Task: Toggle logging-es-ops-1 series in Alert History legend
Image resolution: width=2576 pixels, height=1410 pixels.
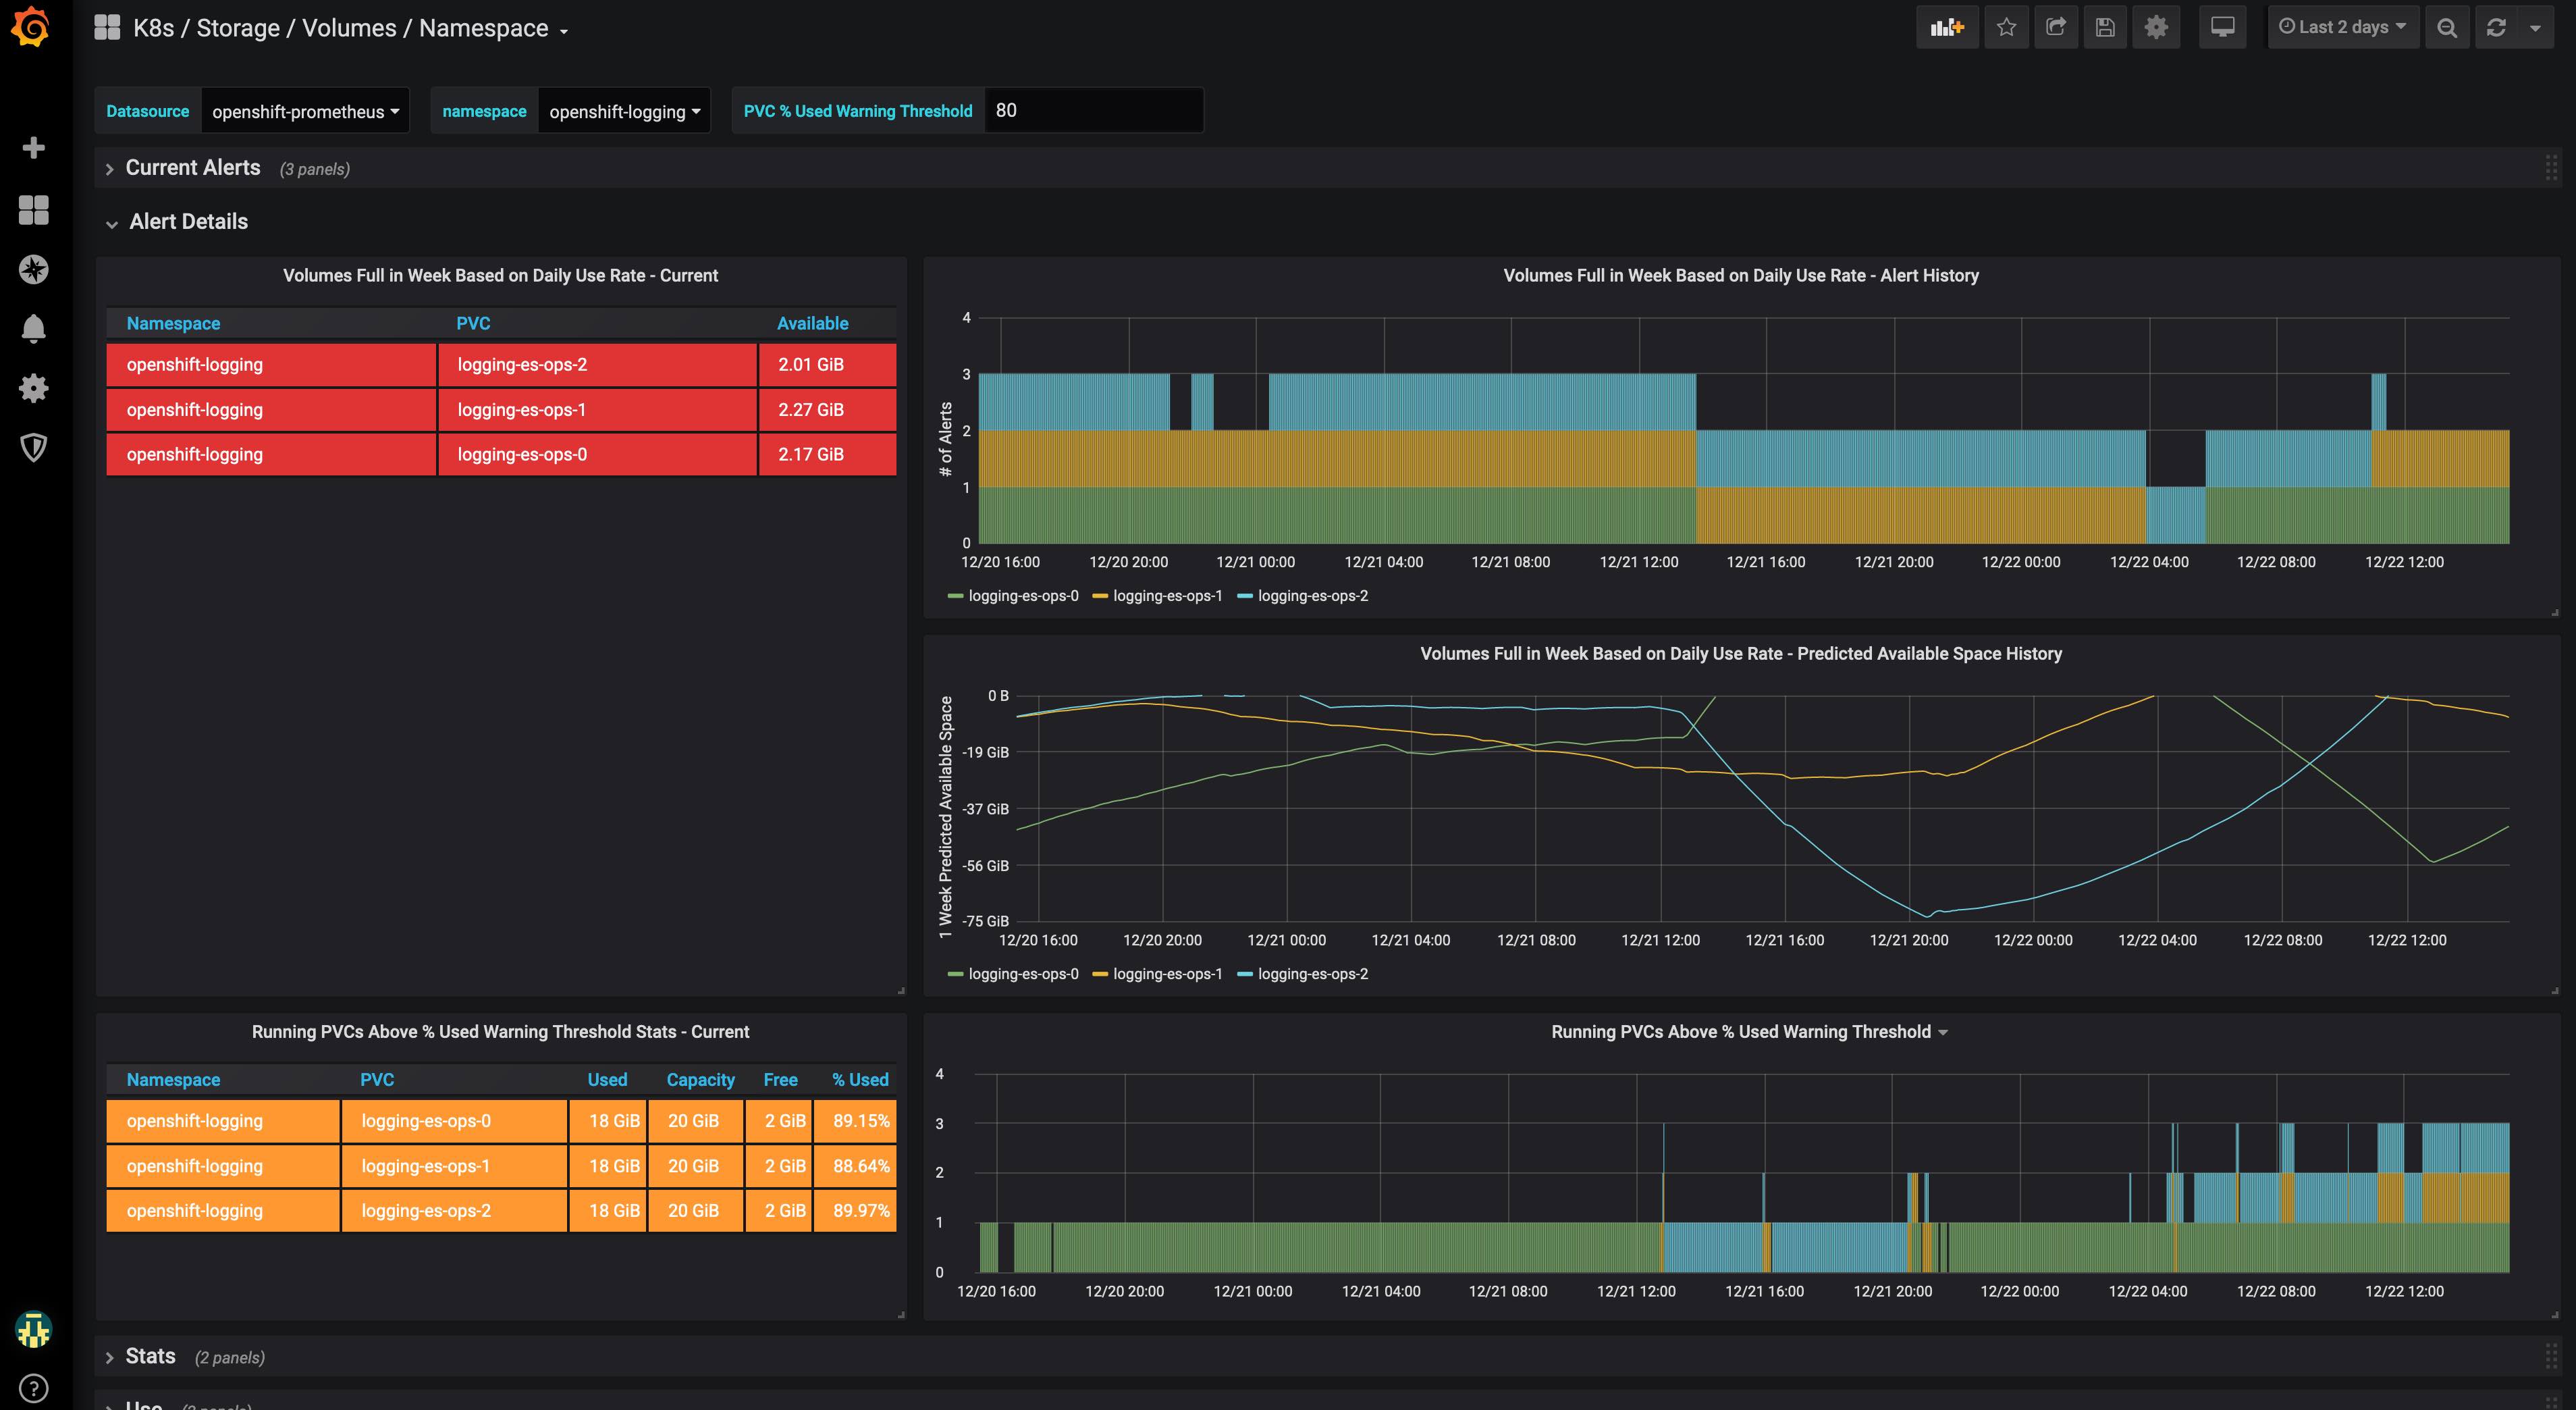Action: point(1167,596)
